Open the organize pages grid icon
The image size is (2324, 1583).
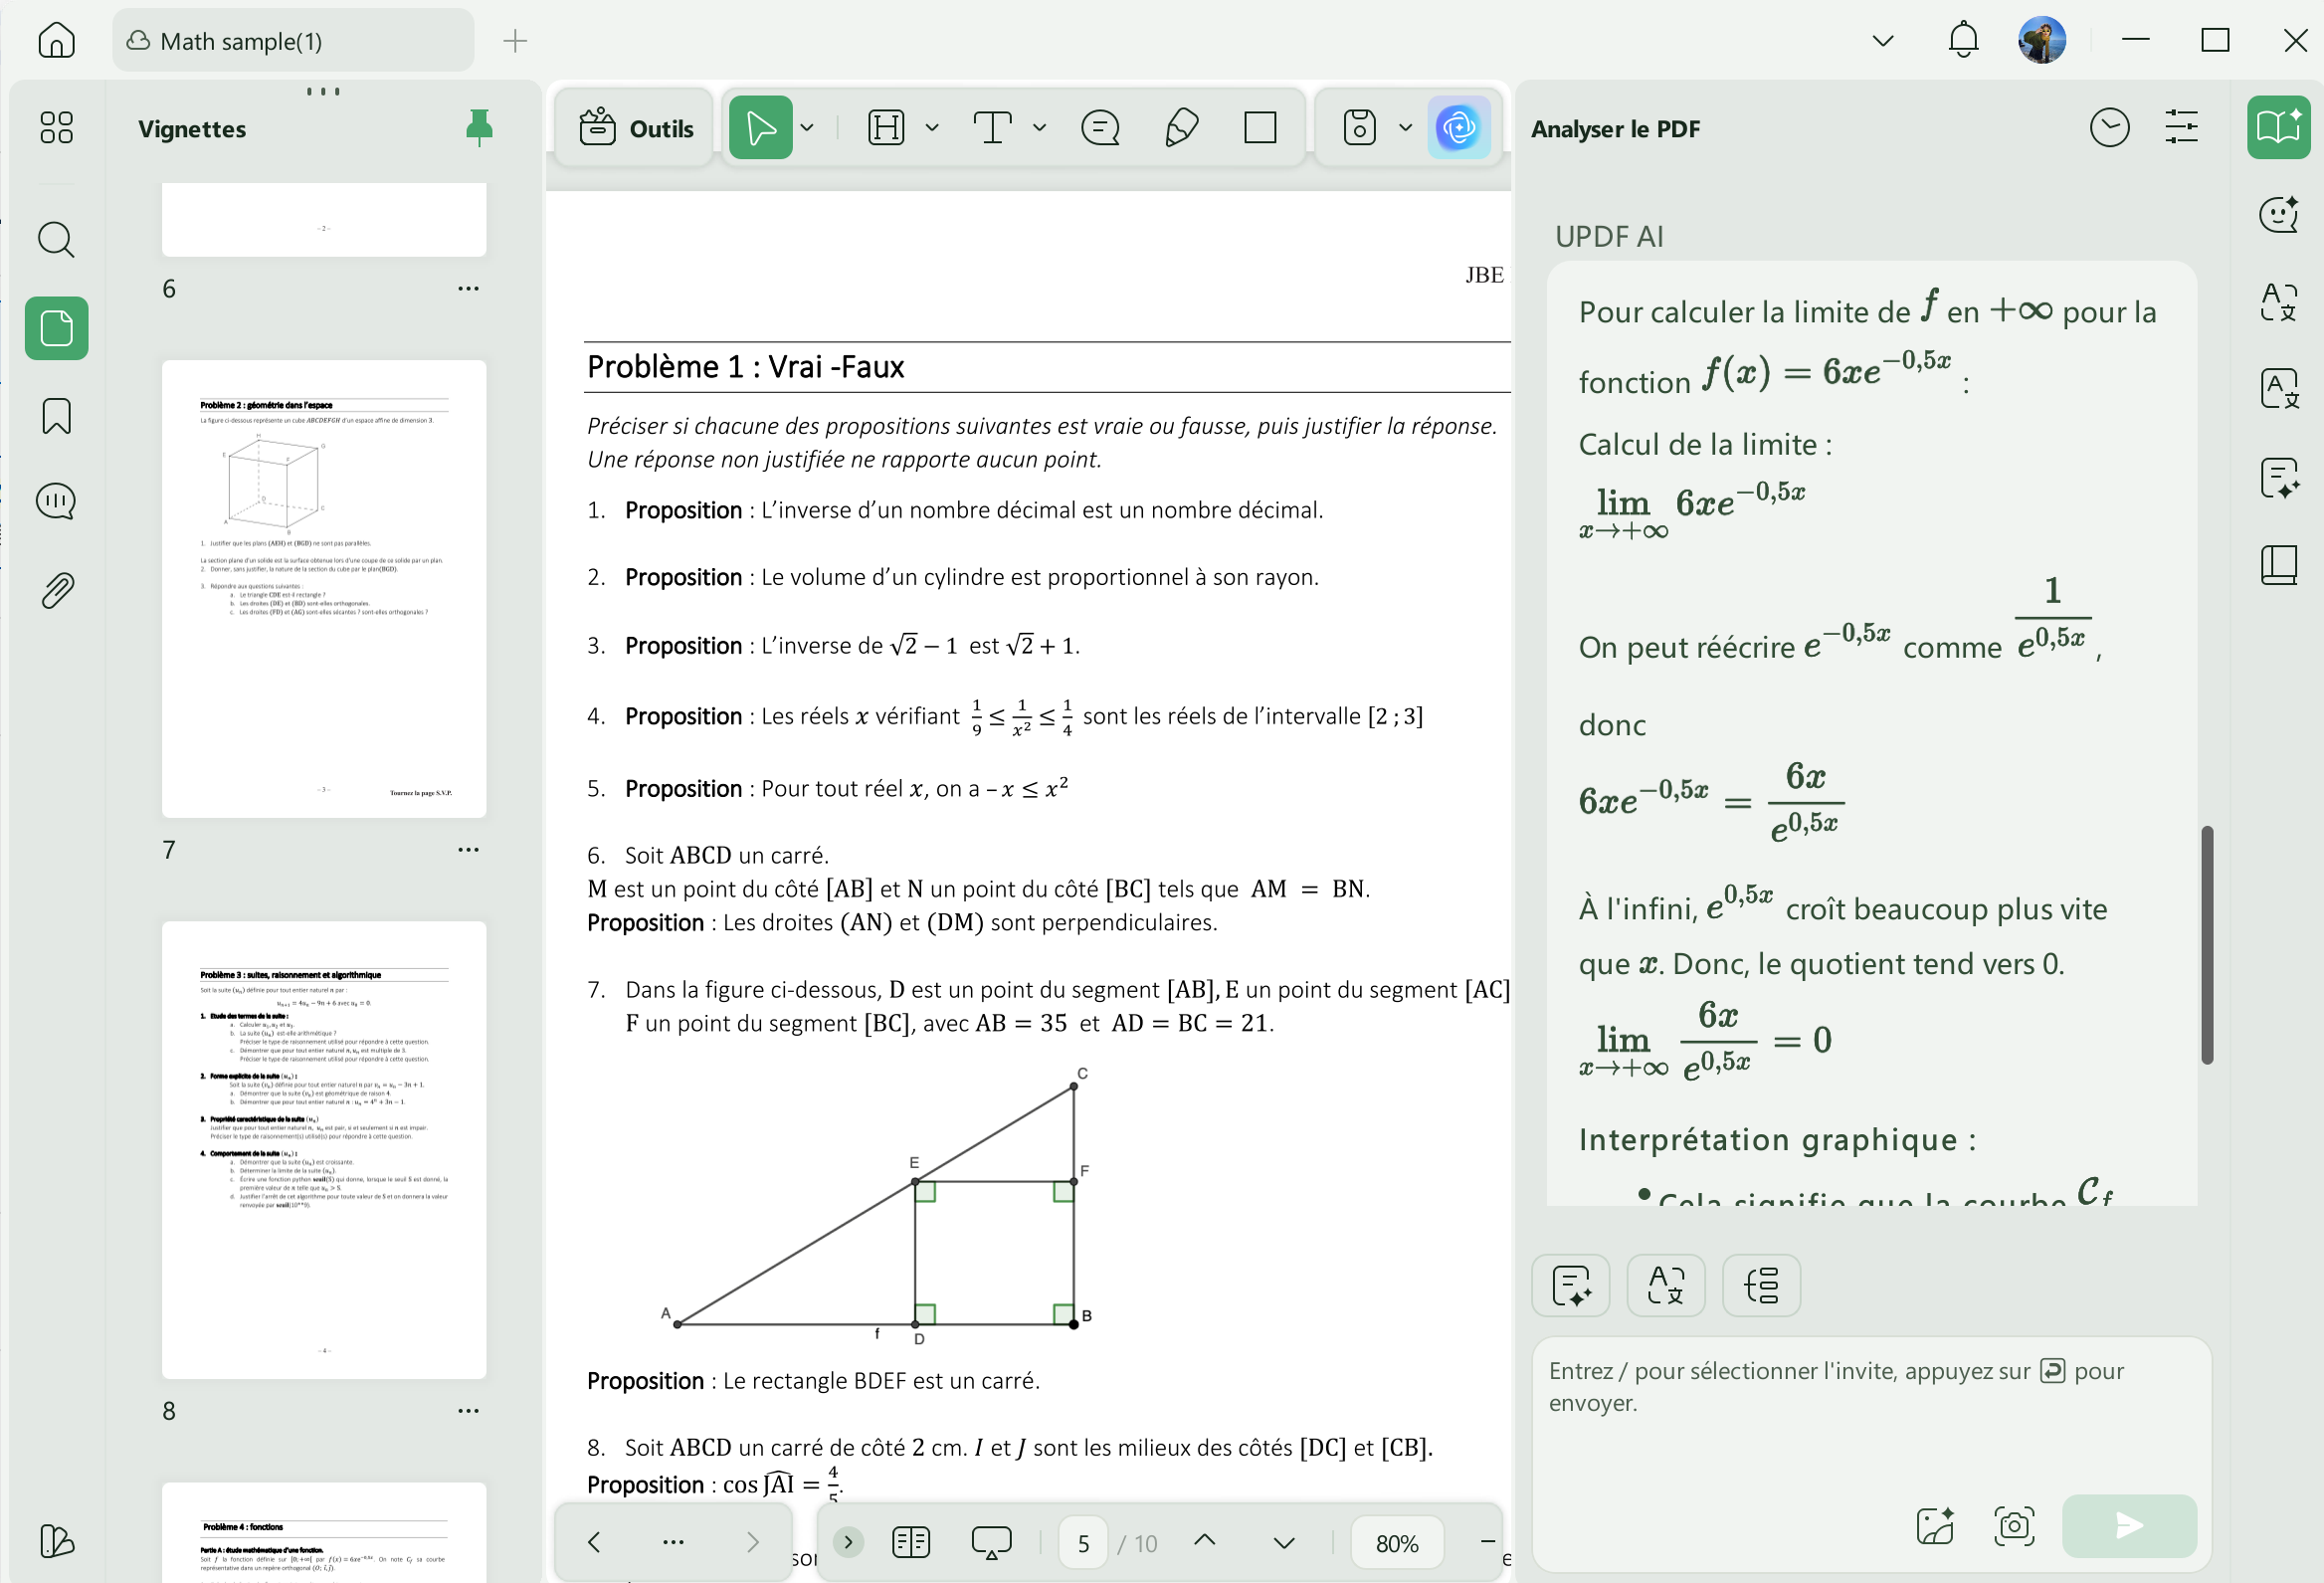(x=56, y=128)
